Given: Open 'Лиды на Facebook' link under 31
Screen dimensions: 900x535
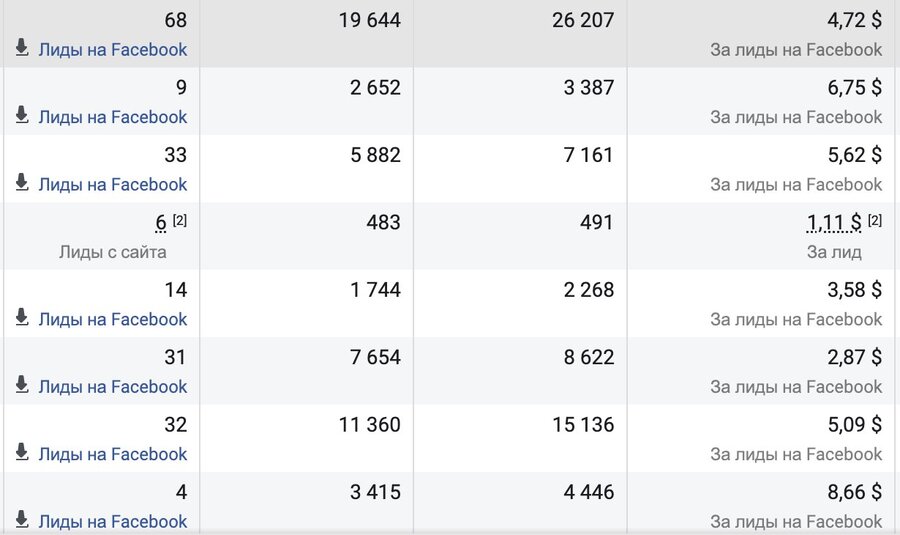Looking at the screenshot, I should click(112, 387).
